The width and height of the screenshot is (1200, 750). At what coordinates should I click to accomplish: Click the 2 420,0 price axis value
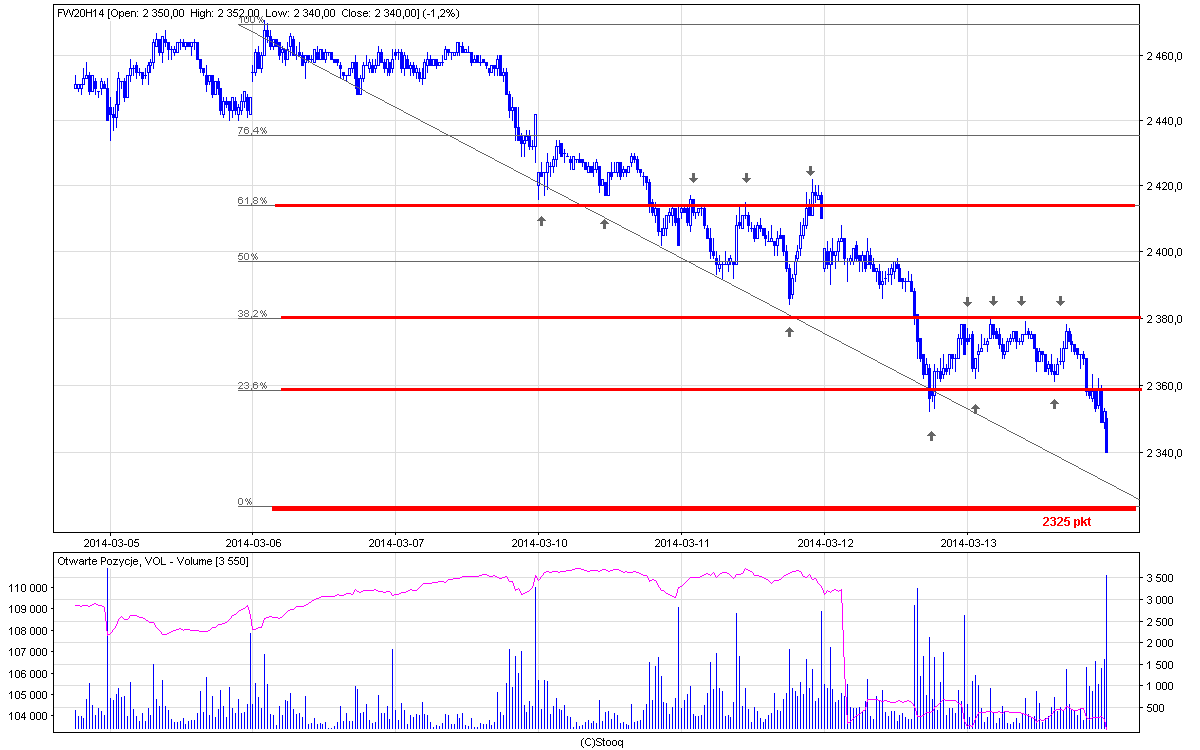pos(1166,186)
